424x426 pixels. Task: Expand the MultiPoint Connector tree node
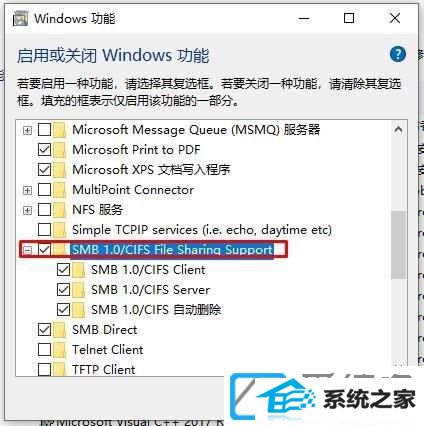click(x=27, y=190)
